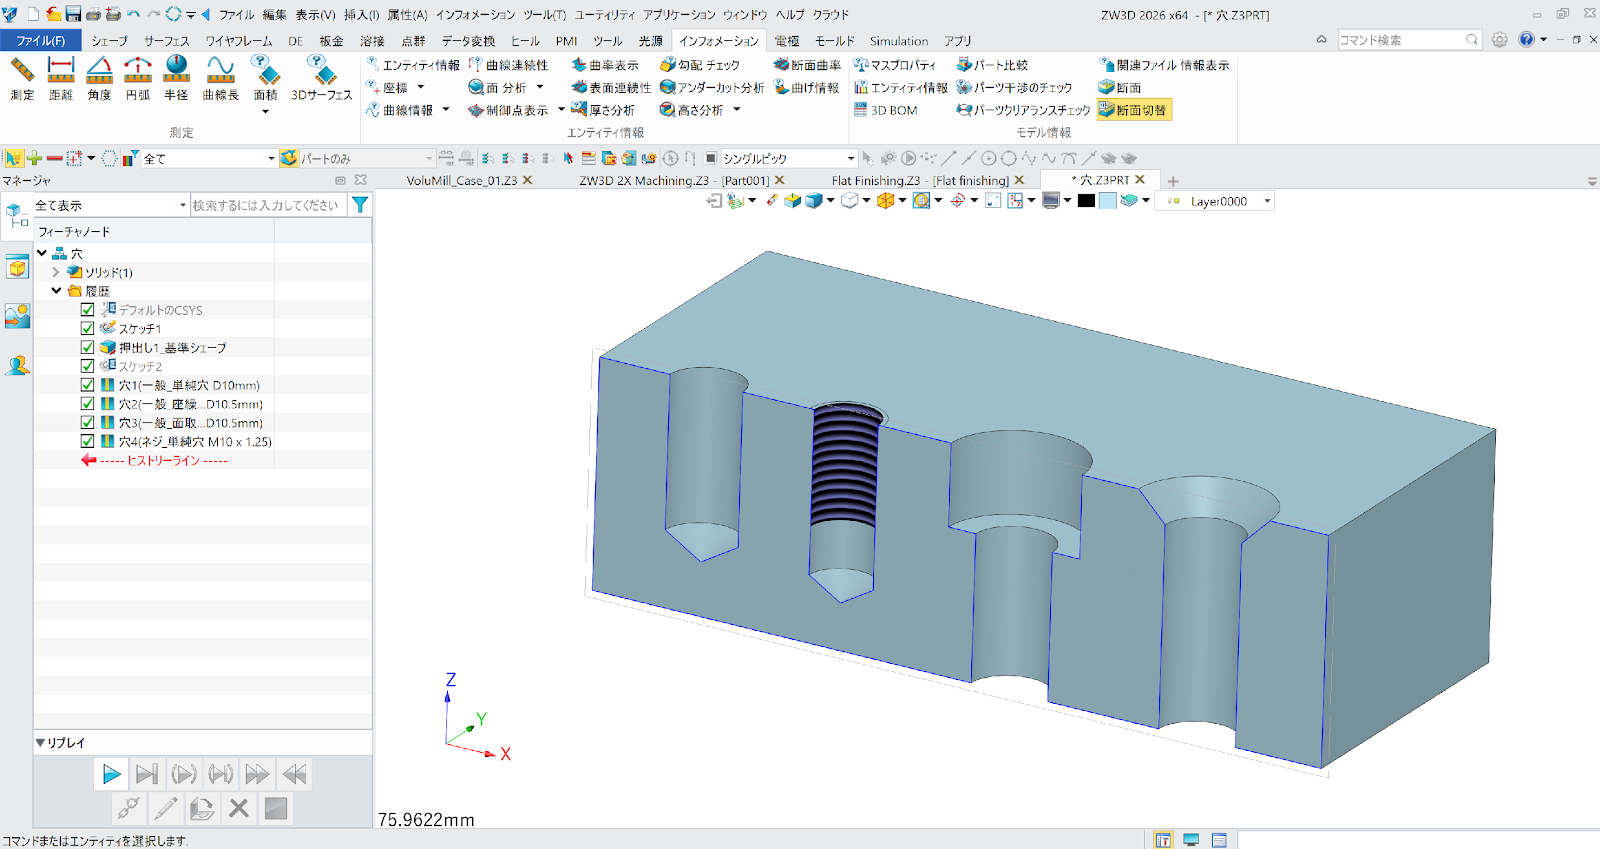
Task: Uncheck 押出し1_基準シェープ feature checkbox
Action: [88, 347]
